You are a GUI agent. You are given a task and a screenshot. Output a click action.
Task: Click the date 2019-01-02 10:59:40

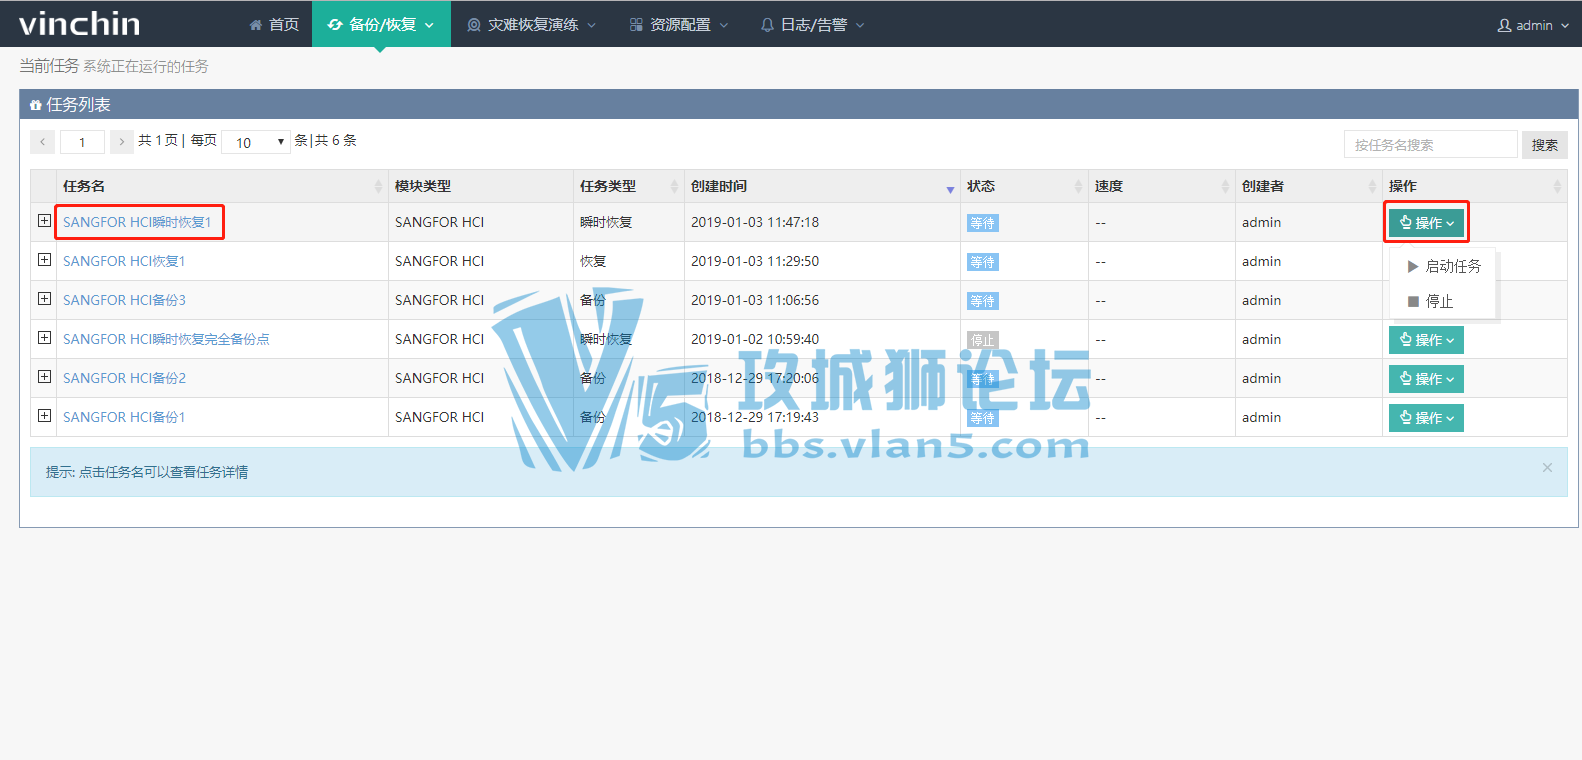click(755, 339)
